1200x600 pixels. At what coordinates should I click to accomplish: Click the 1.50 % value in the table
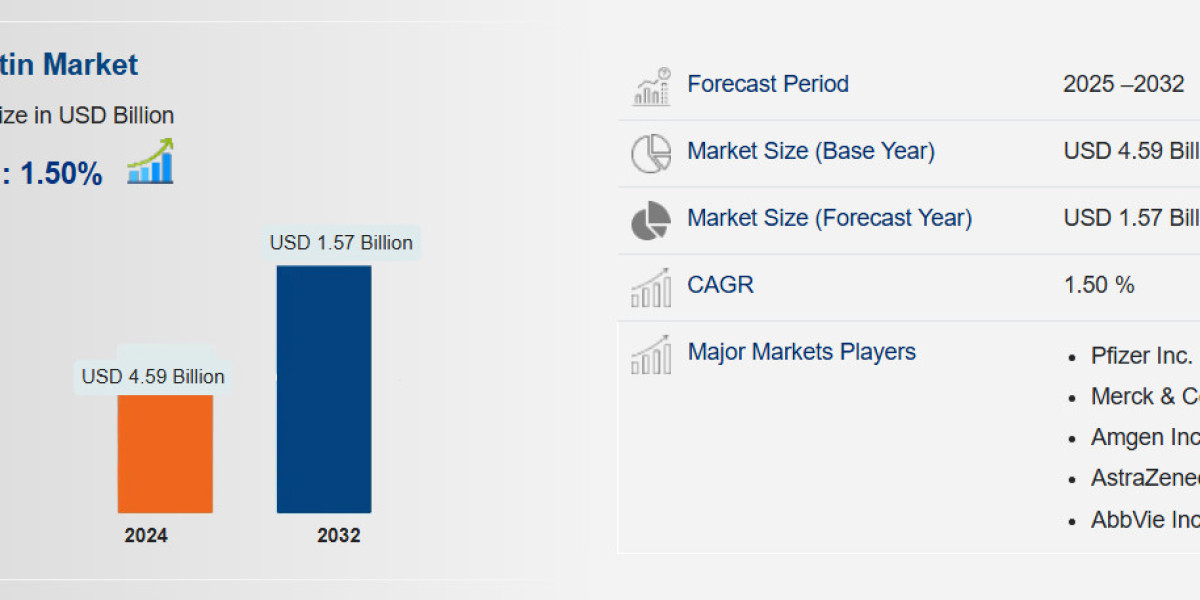point(1098,285)
